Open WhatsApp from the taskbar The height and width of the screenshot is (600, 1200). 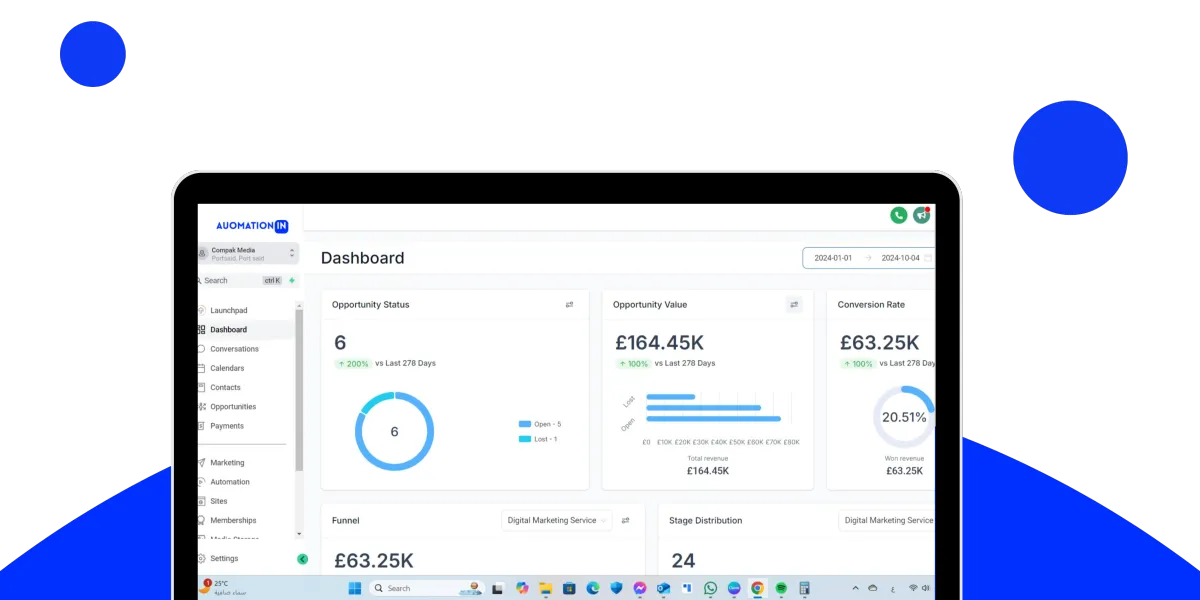click(711, 588)
